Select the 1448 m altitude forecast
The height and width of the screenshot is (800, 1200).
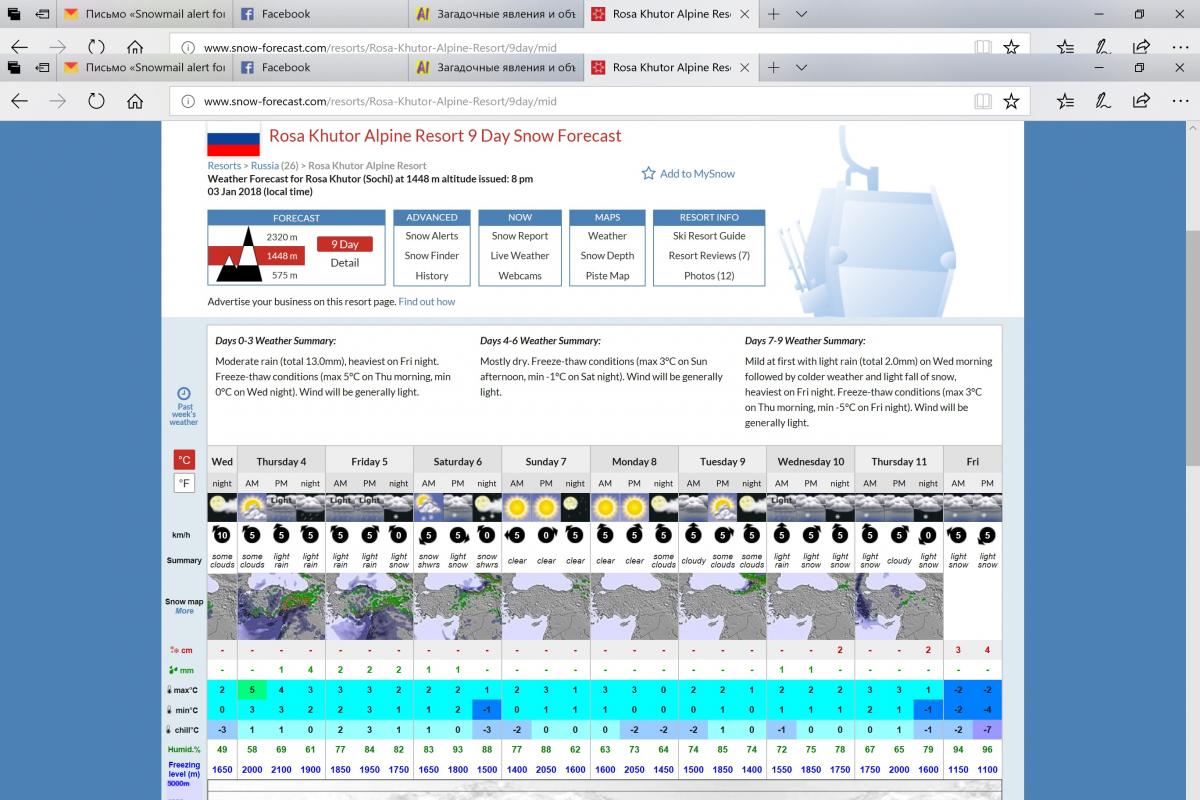click(x=281, y=256)
